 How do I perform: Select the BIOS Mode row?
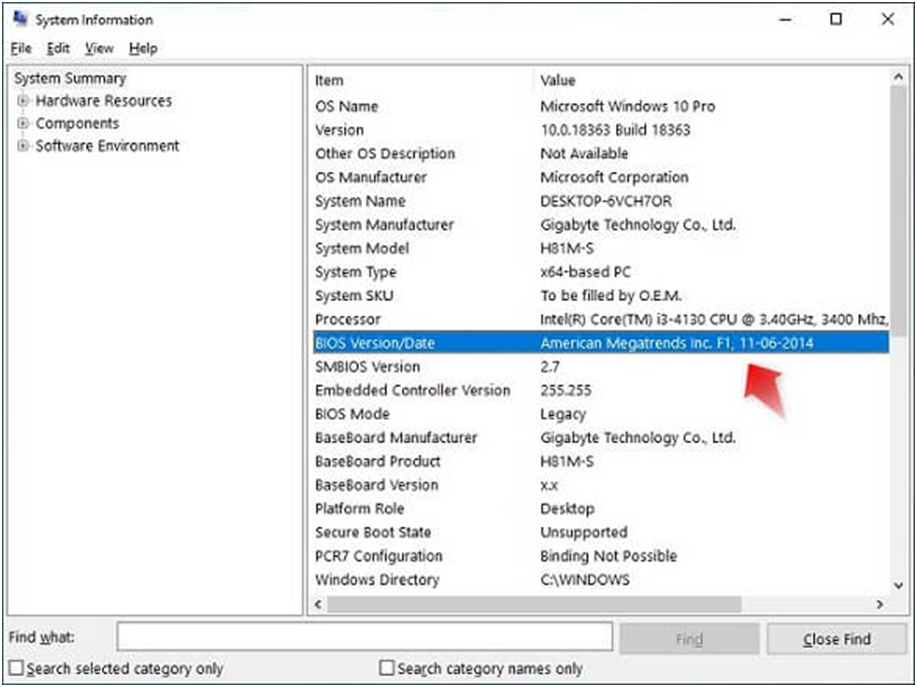click(x=601, y=414)
